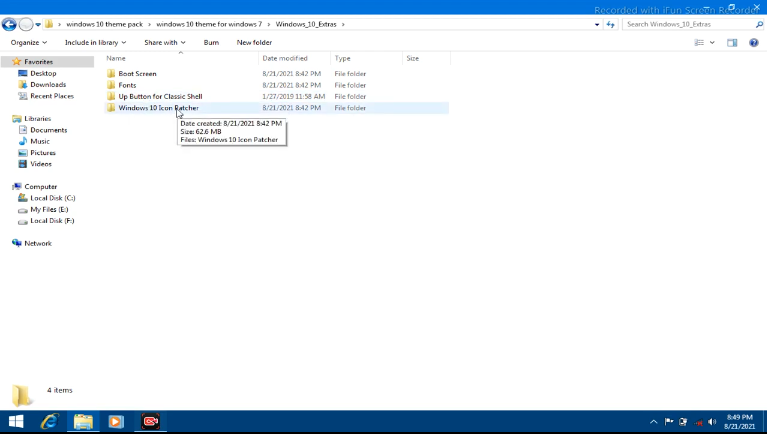Click Boot Screen date 8/21/2021 8:42 PM
Viewport: 767px width, 434px height.
click(292, 73)
